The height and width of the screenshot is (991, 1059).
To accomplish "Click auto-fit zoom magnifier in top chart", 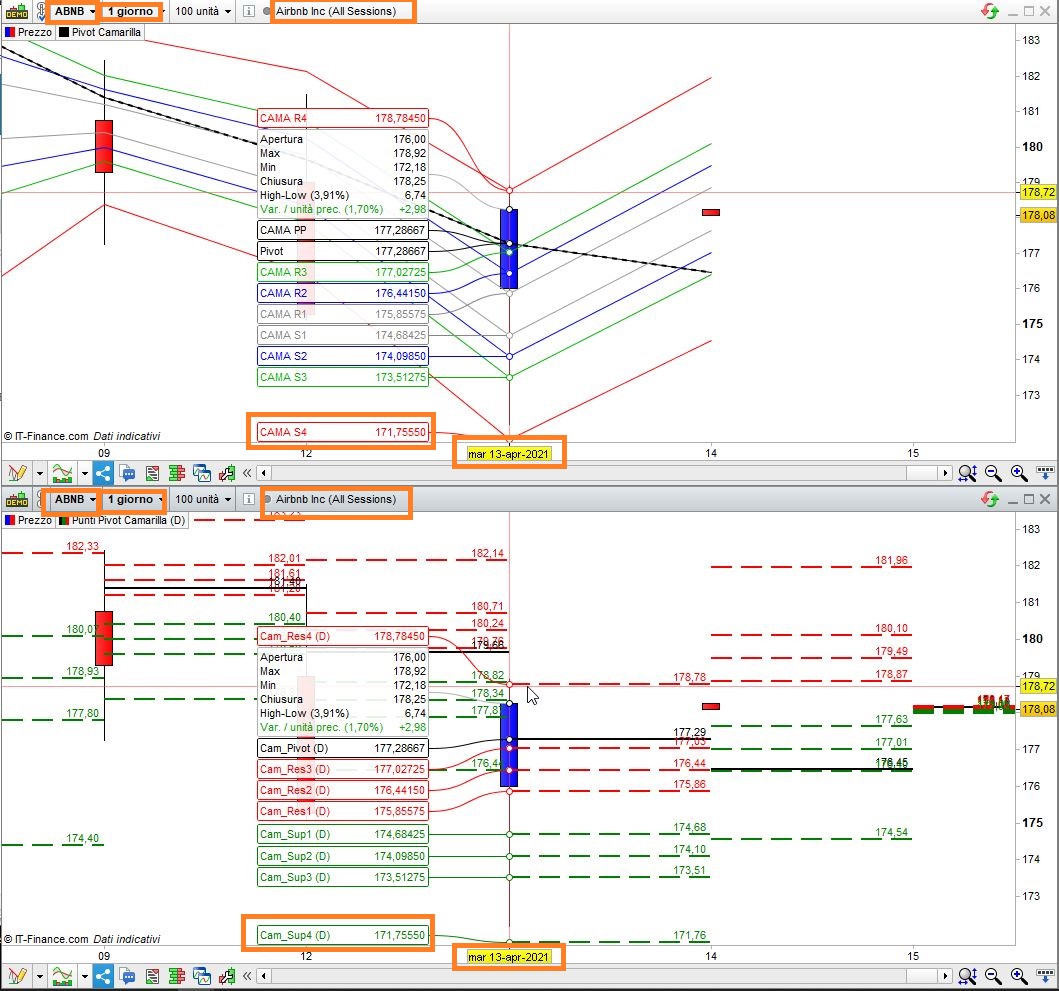I will point(967,473).
